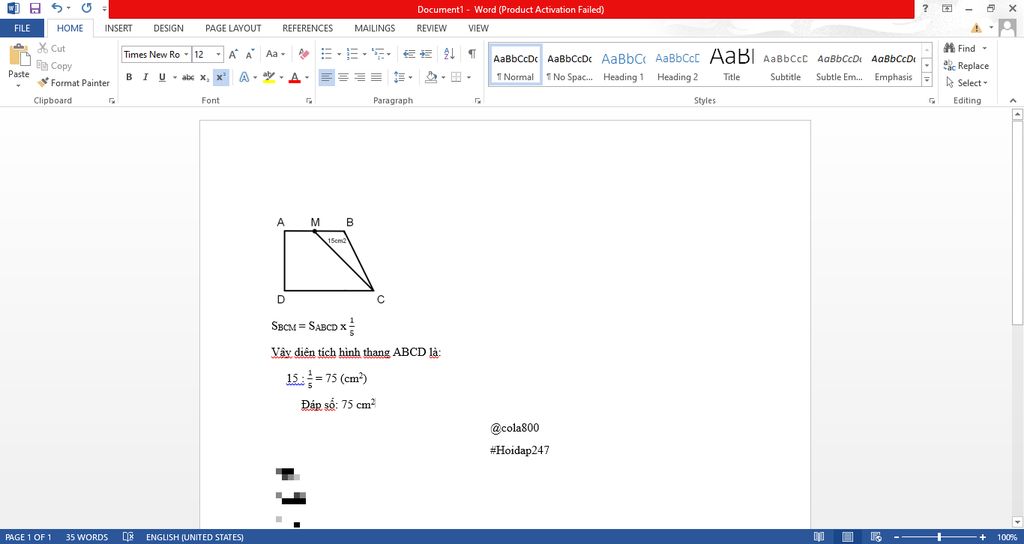Expand the Styles gallery more arrow
1024x544 pixels.
click(x=927, y=80)
